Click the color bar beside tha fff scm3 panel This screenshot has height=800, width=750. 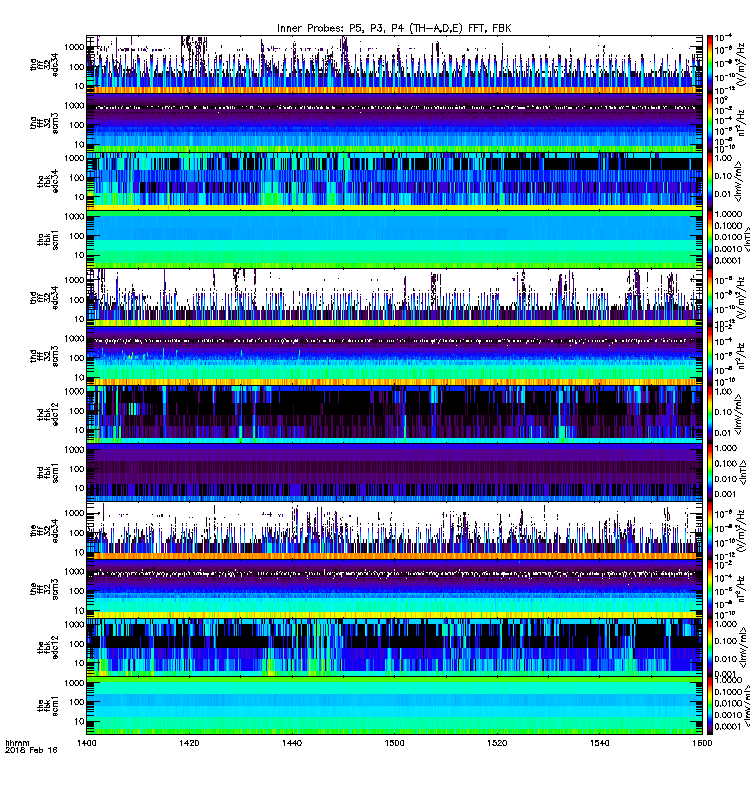[x=710, y=123]
